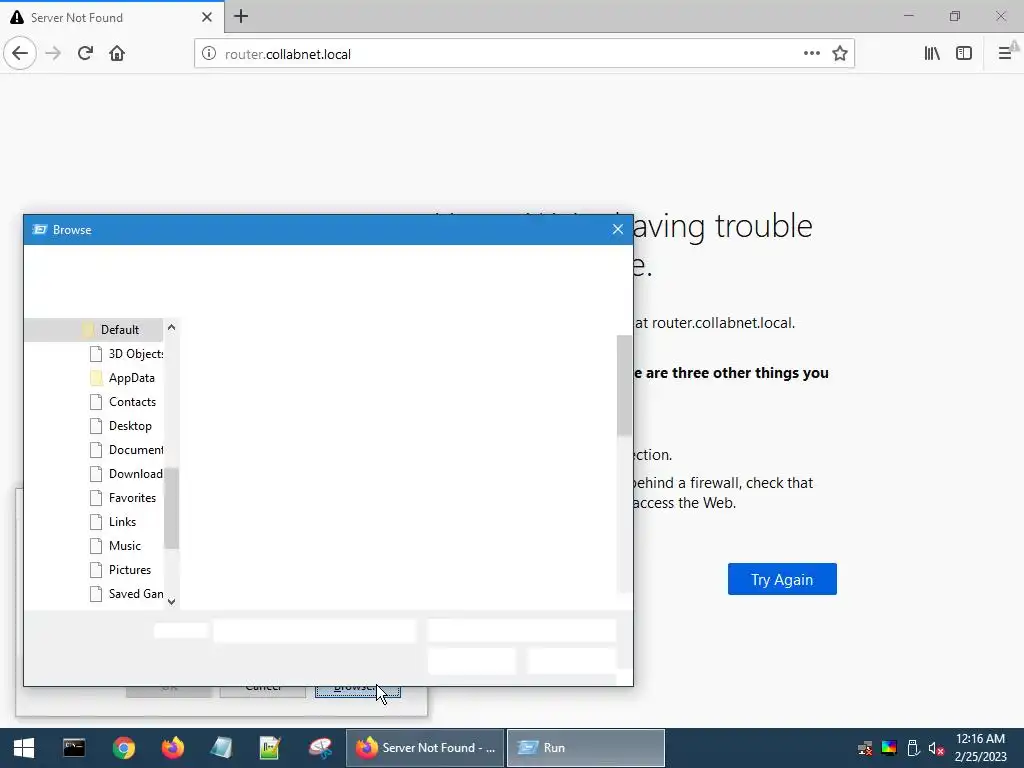Select 3D Objects in folder tree

click(126, 354)
